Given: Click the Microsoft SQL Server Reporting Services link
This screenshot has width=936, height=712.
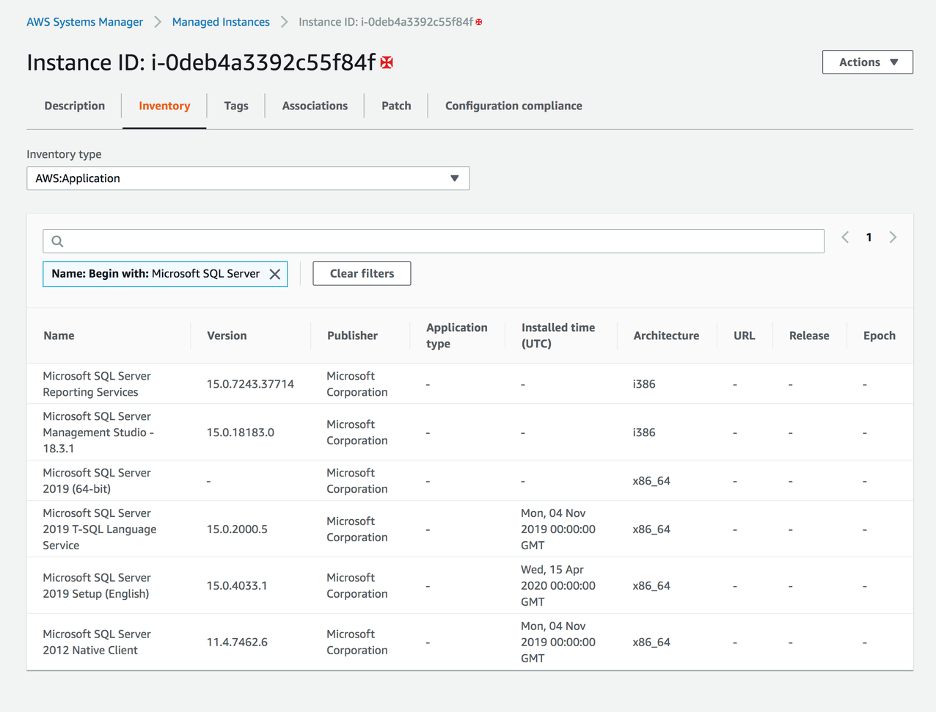Looking at the screenshot, I should point(95,383).
